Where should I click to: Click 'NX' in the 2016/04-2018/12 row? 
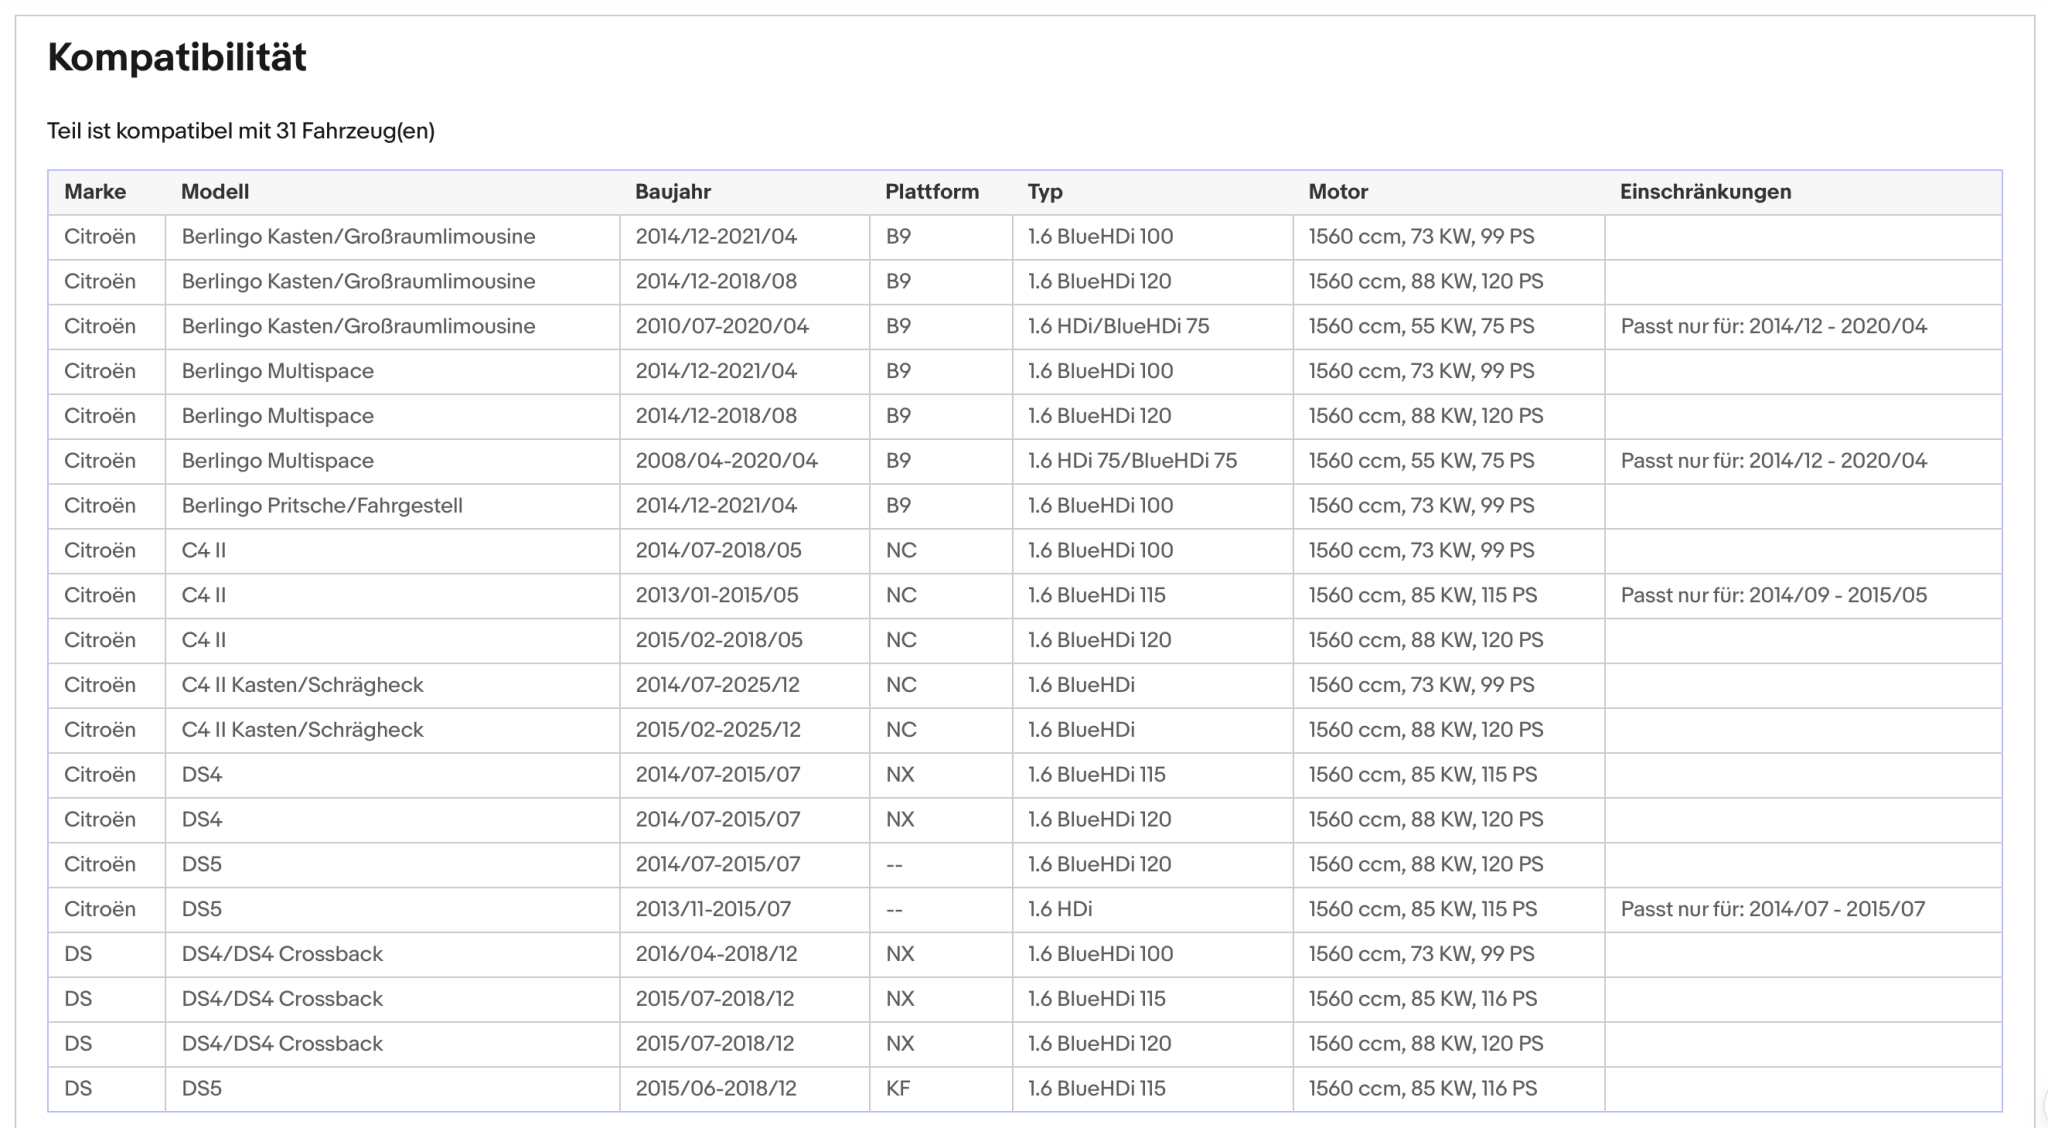[x=900, y=954]
